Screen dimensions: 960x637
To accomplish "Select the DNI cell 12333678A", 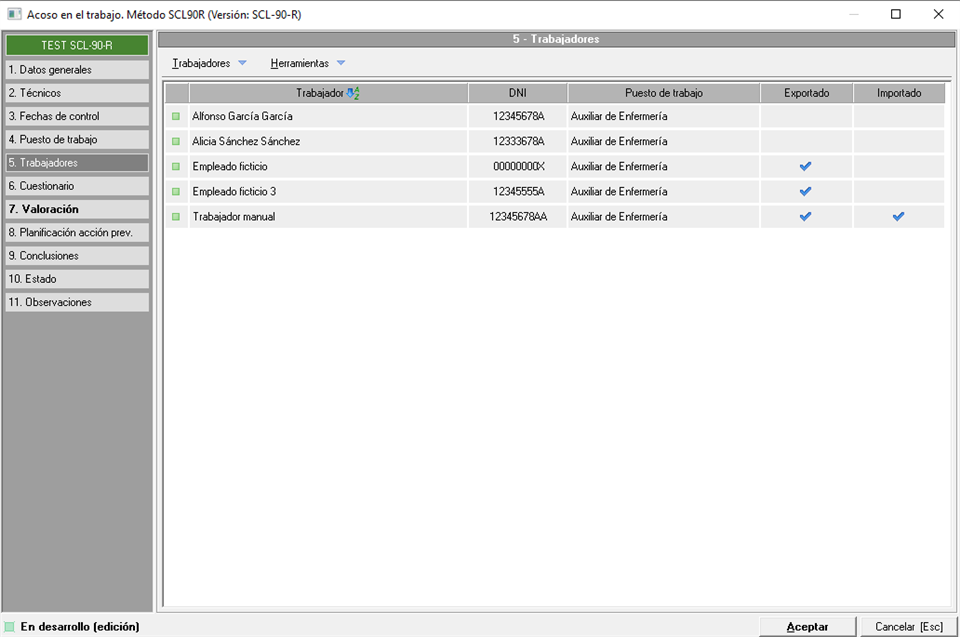I will (518, 142).
